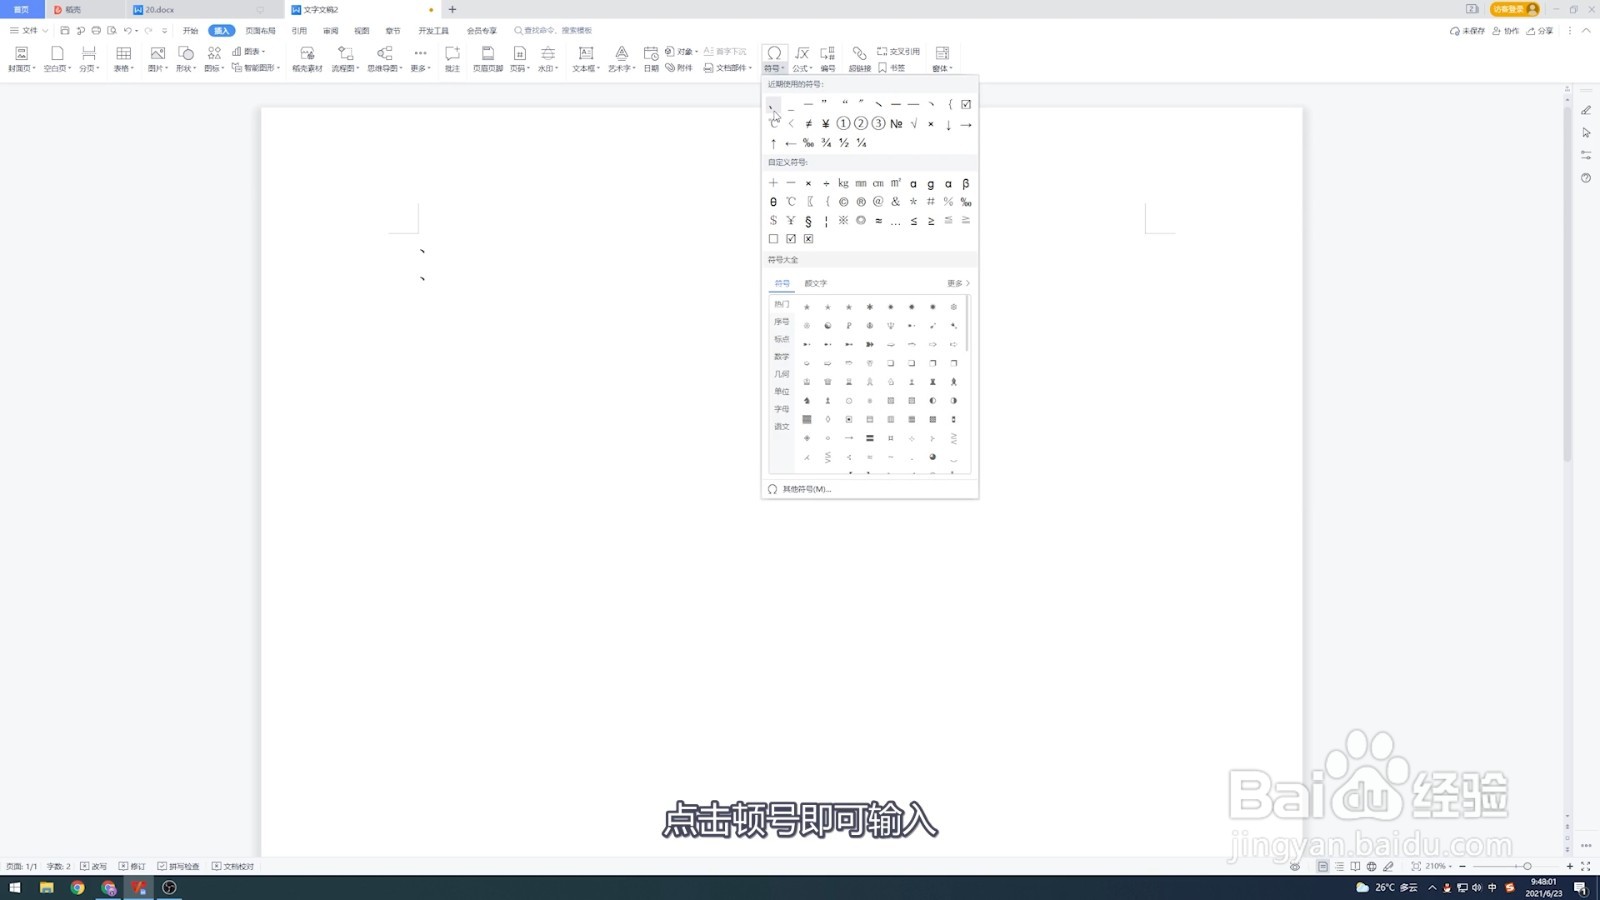Click the Hyperlink (超链接) ribbon icon
The image size is (1600, 900).
pos(859,58)
